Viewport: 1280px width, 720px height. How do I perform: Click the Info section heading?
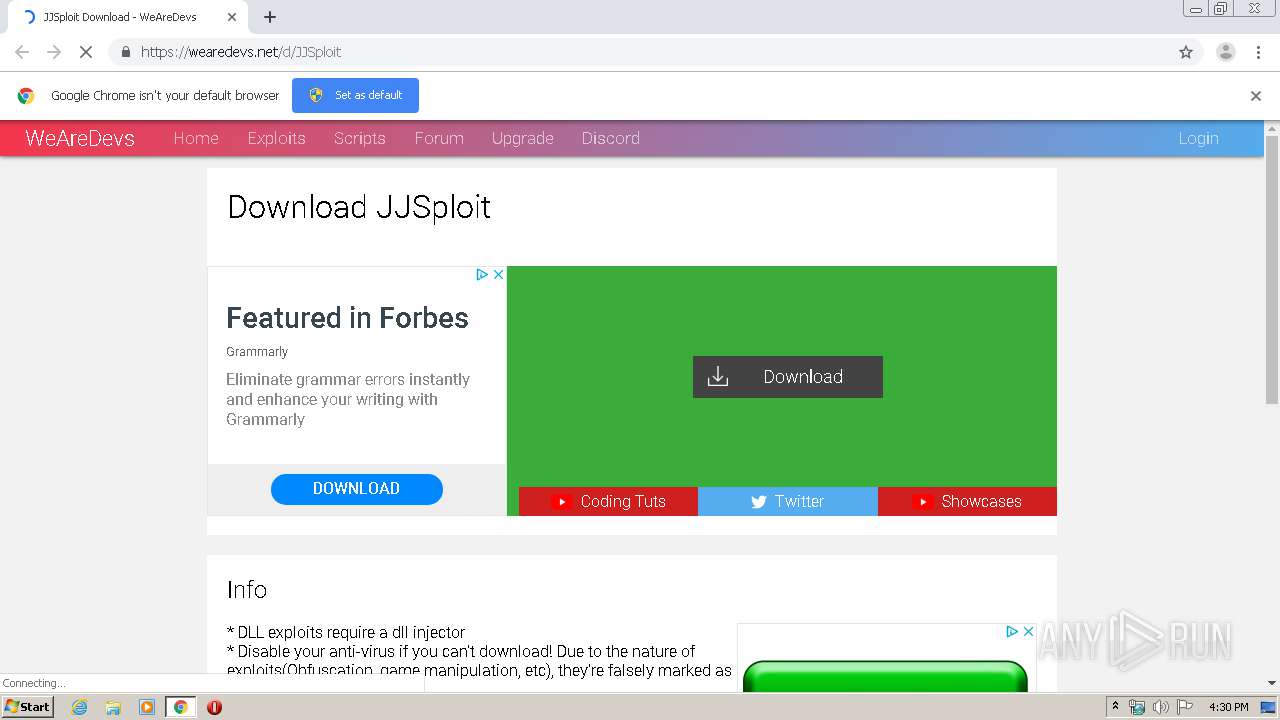pyautogui.click(x=247, y=590)
